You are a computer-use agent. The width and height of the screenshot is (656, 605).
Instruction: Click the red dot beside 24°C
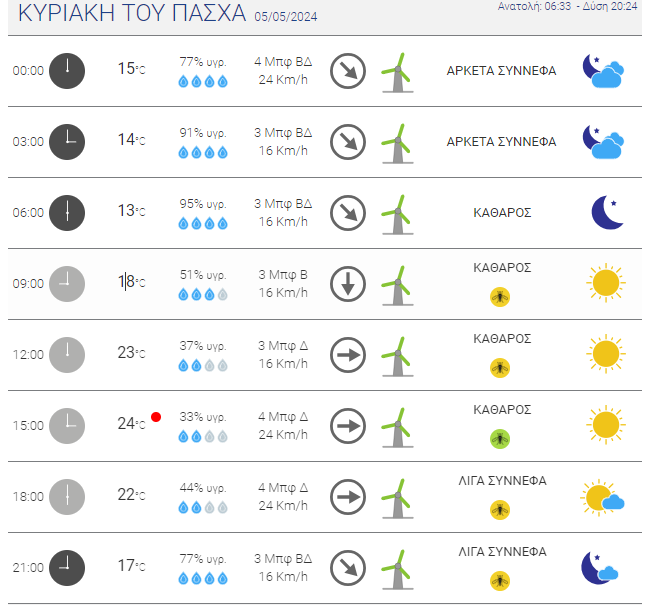tap(156, 417)
